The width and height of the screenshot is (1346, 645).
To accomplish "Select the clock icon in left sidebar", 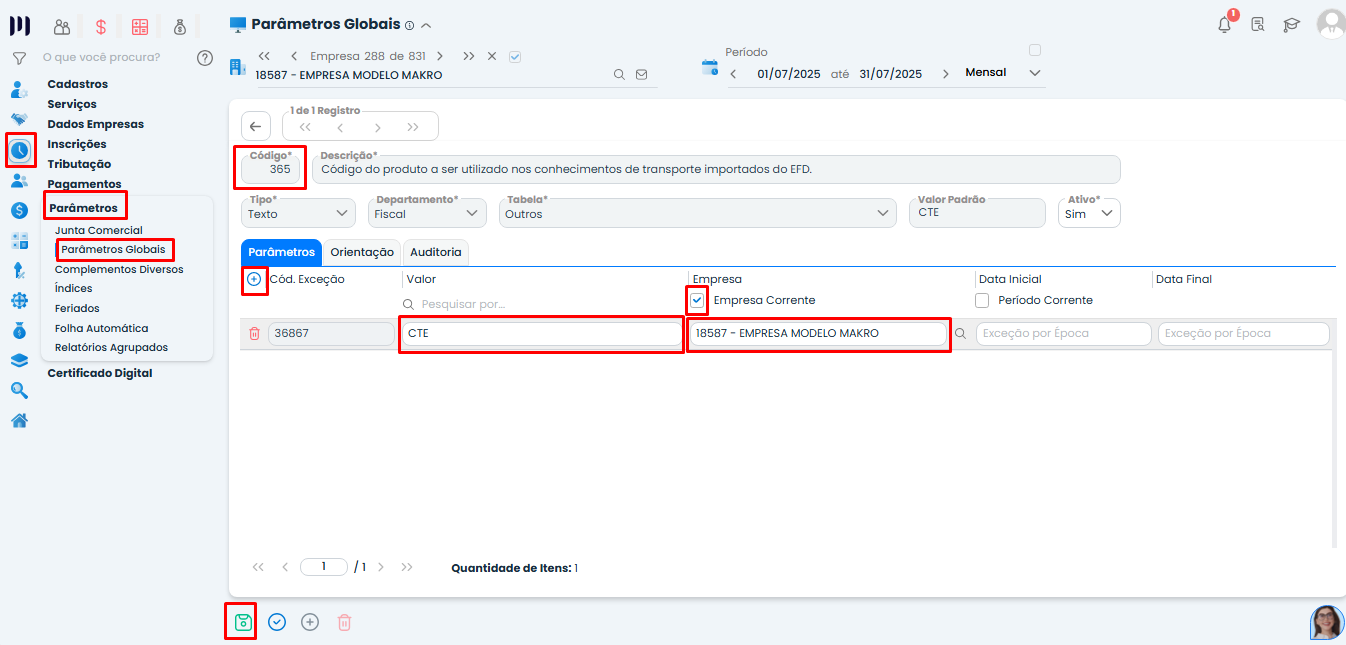I will [x=20, y=150].
